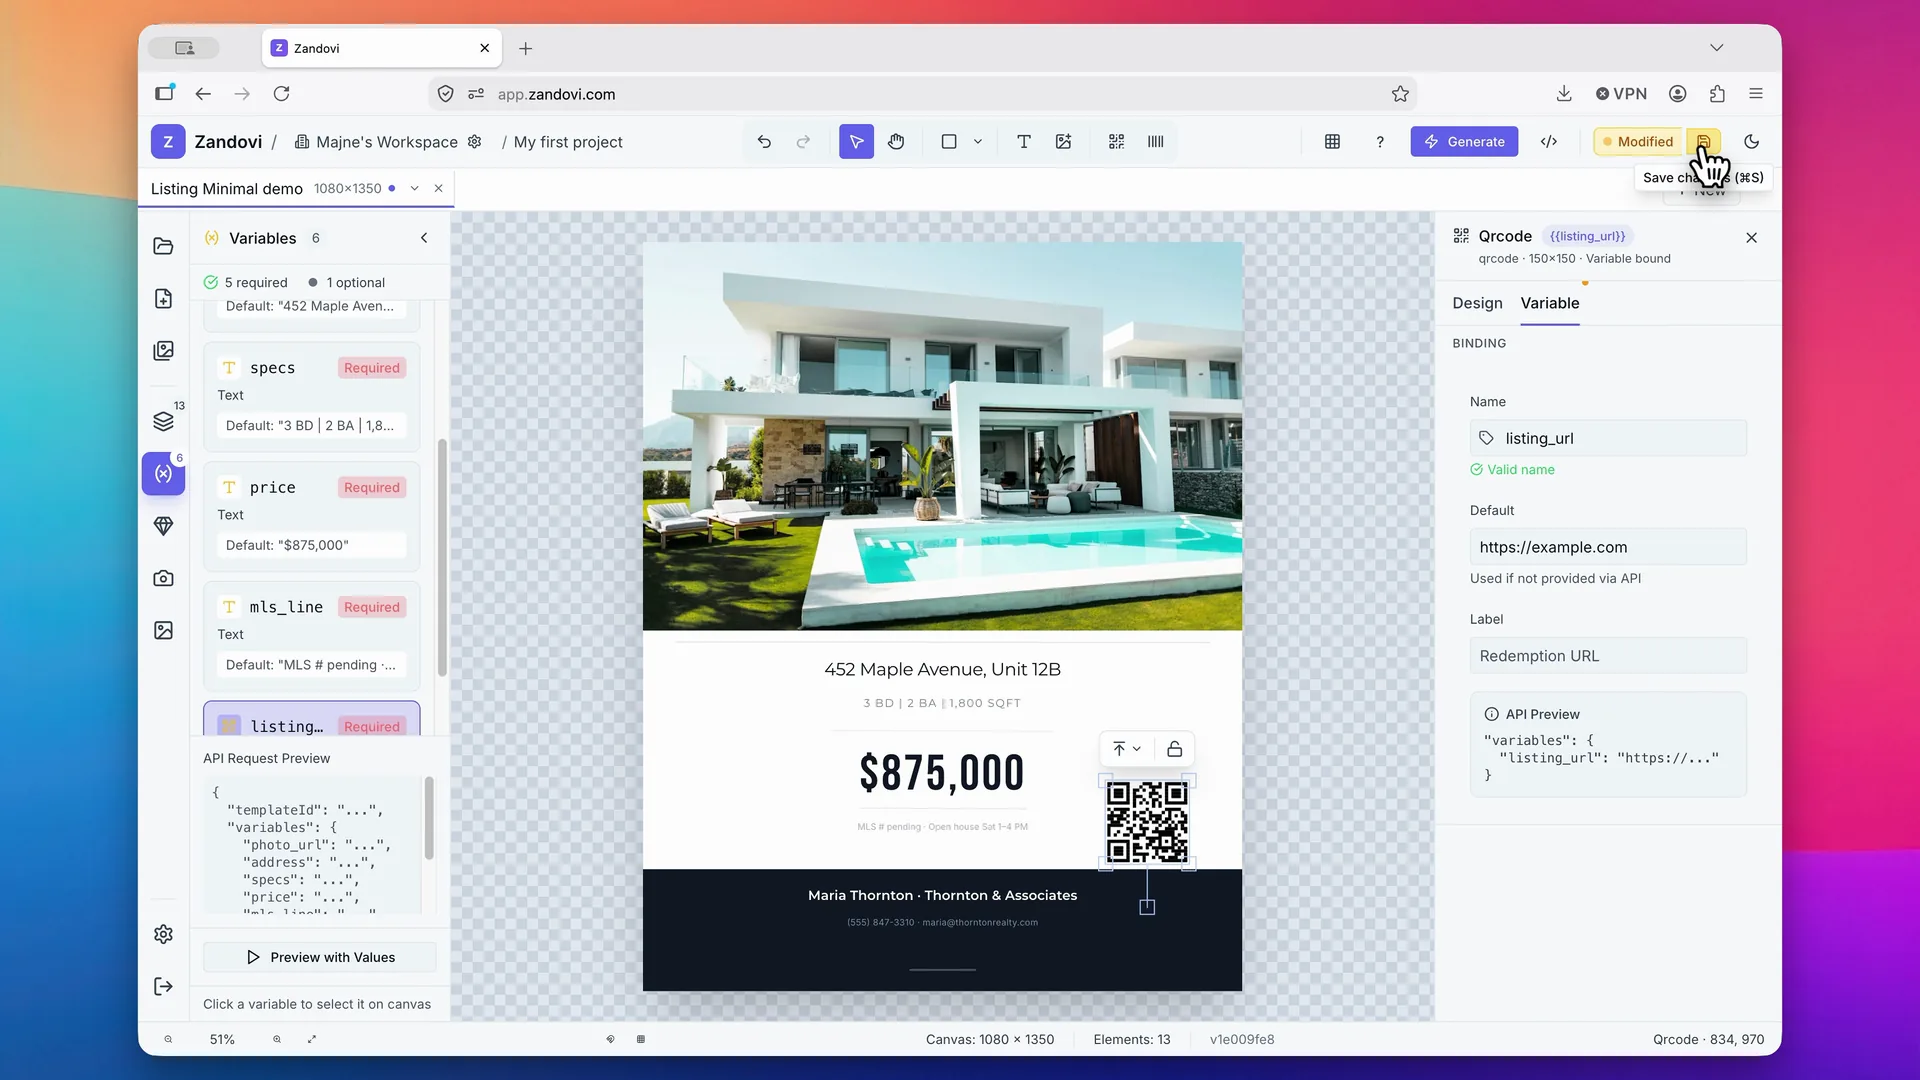Click fit-to-screen icon in status bar
Screen dimensions: 1920x1080
(312, 1039)
